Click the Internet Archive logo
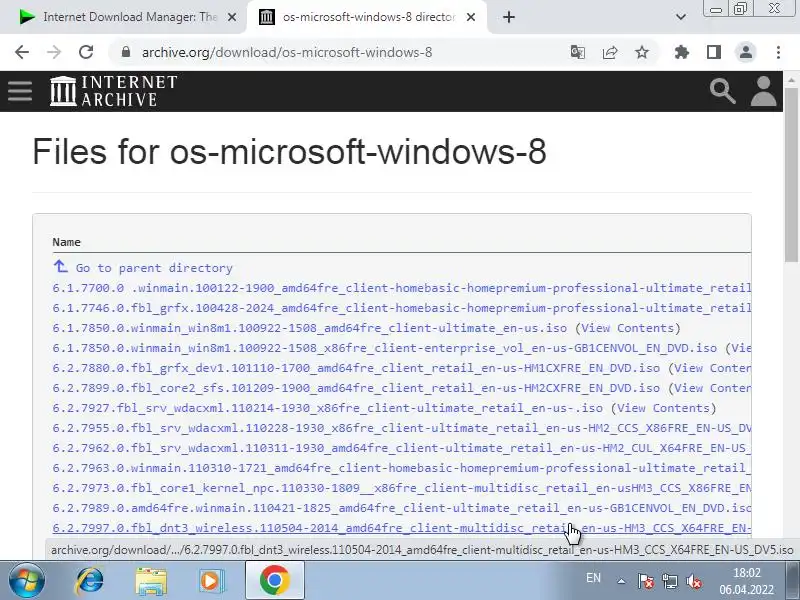The image size is (800, 600). point(114,91)
